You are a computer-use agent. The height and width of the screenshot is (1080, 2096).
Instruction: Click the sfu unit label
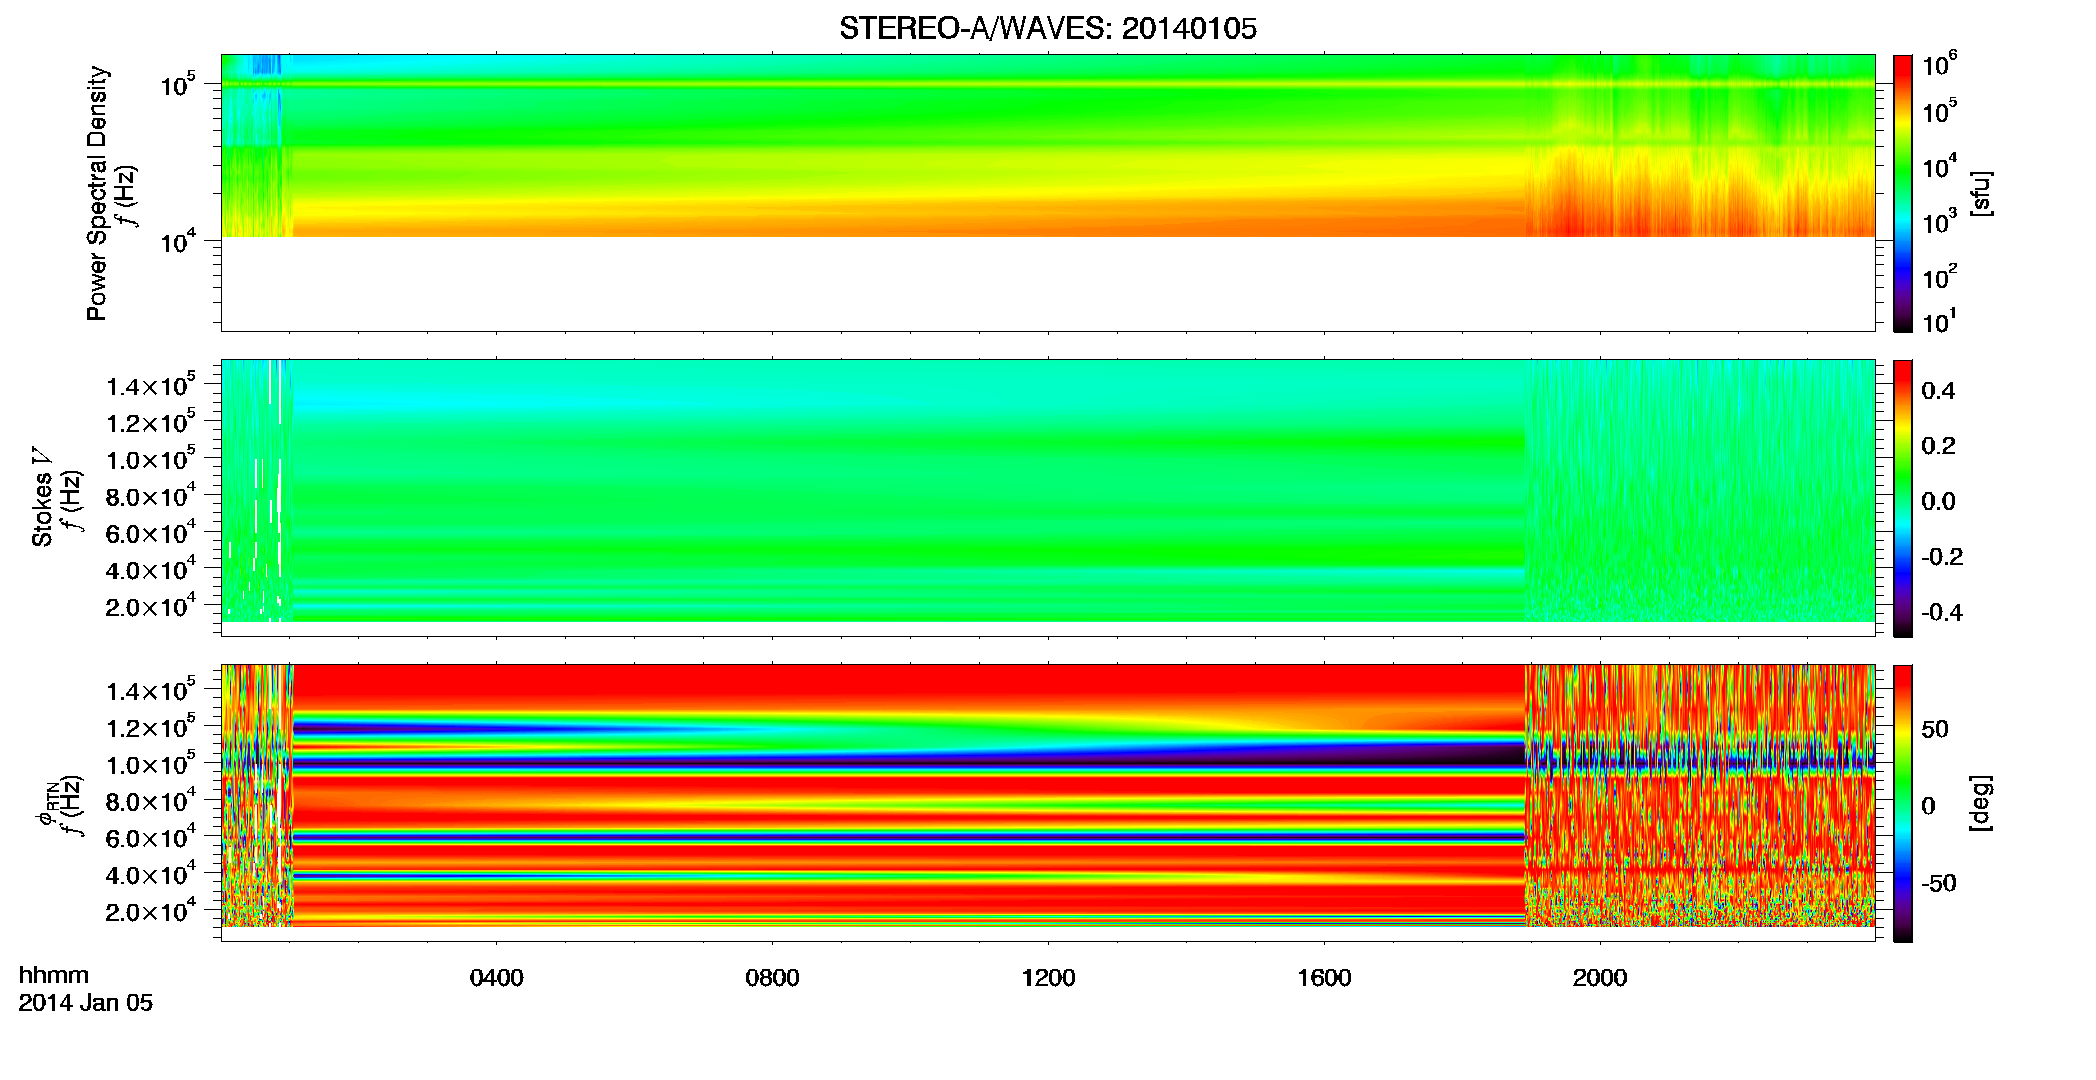coord(1980,193)
